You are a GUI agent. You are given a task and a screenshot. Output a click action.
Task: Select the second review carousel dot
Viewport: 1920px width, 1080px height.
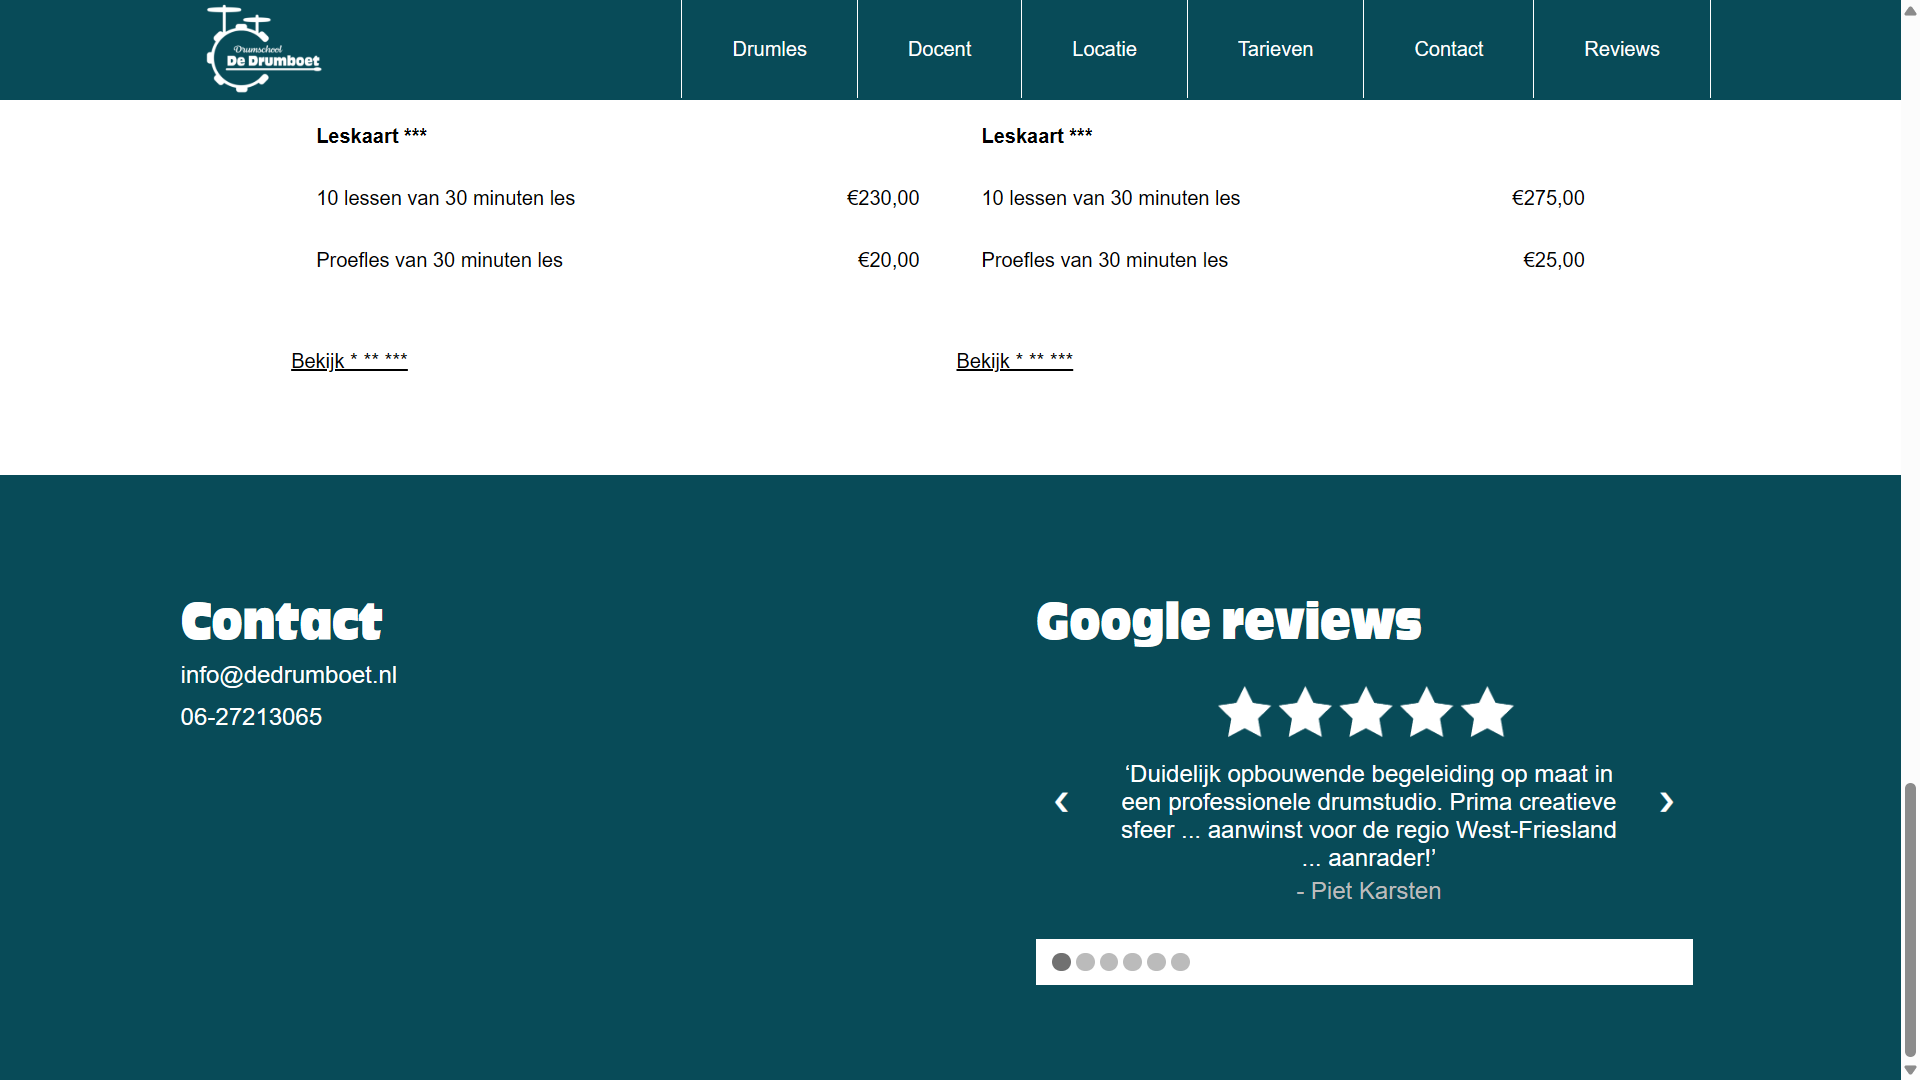1085,962
